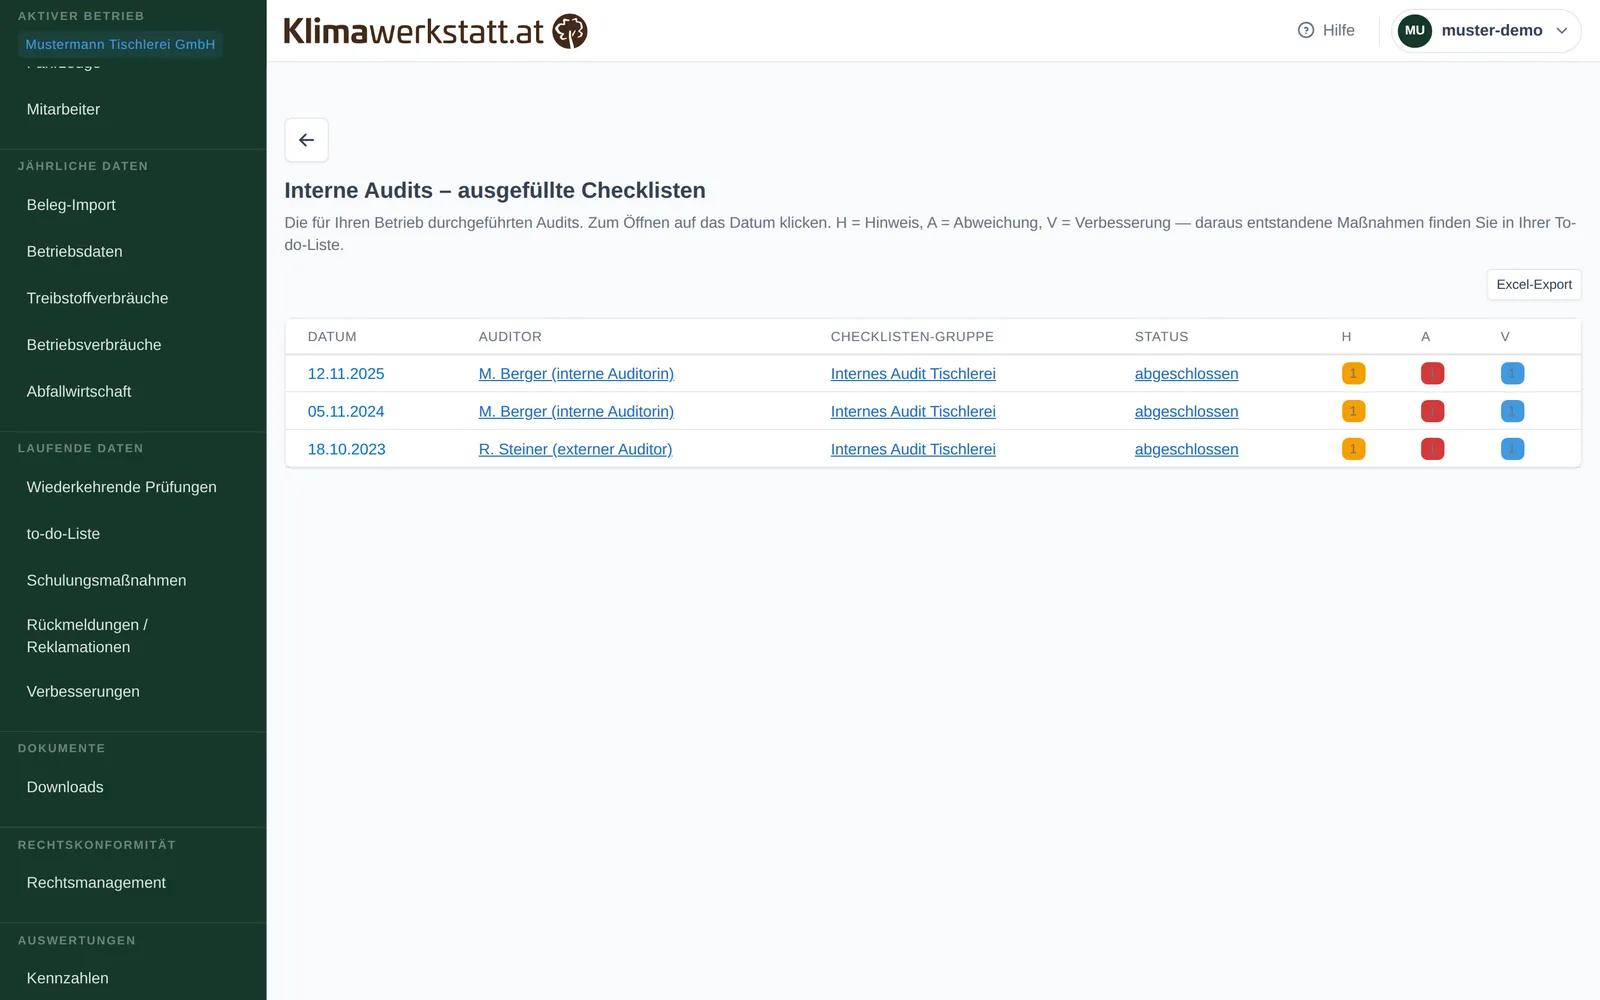The height and width of the screenshot is (1000, 1600).
Task: Open the audit dated 12.11.2025
Action: (x=346, y=373)
